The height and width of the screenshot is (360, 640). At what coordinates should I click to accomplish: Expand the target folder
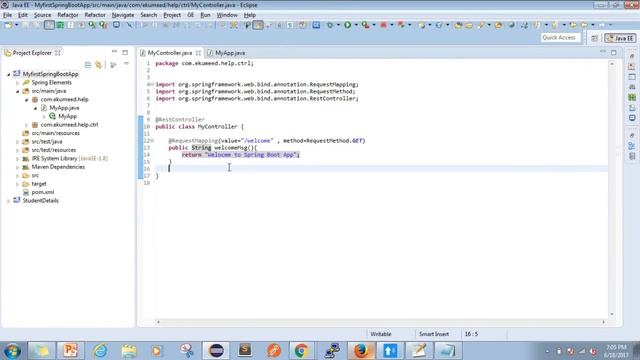[x=18, y=184]
